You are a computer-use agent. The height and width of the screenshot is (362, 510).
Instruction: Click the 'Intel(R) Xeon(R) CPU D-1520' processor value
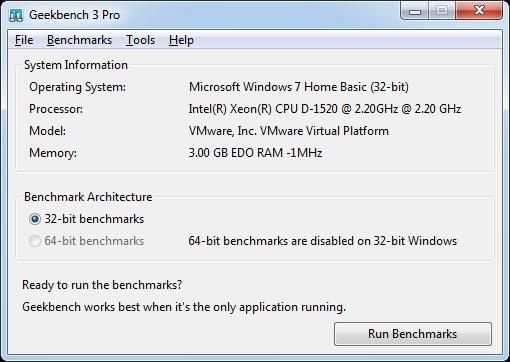325,109
